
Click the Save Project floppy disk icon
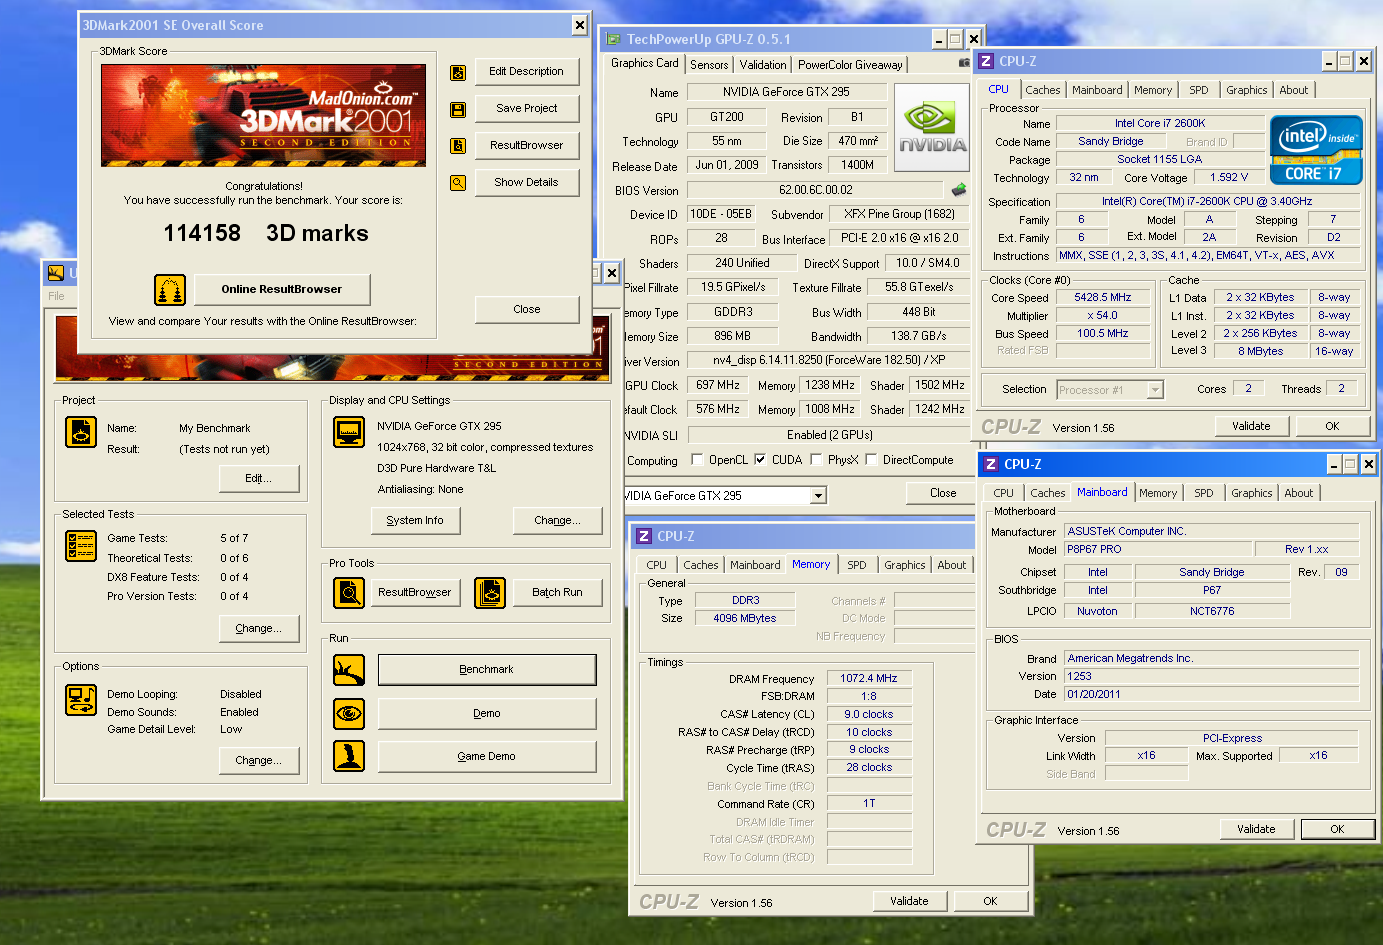tap(458, 109)
